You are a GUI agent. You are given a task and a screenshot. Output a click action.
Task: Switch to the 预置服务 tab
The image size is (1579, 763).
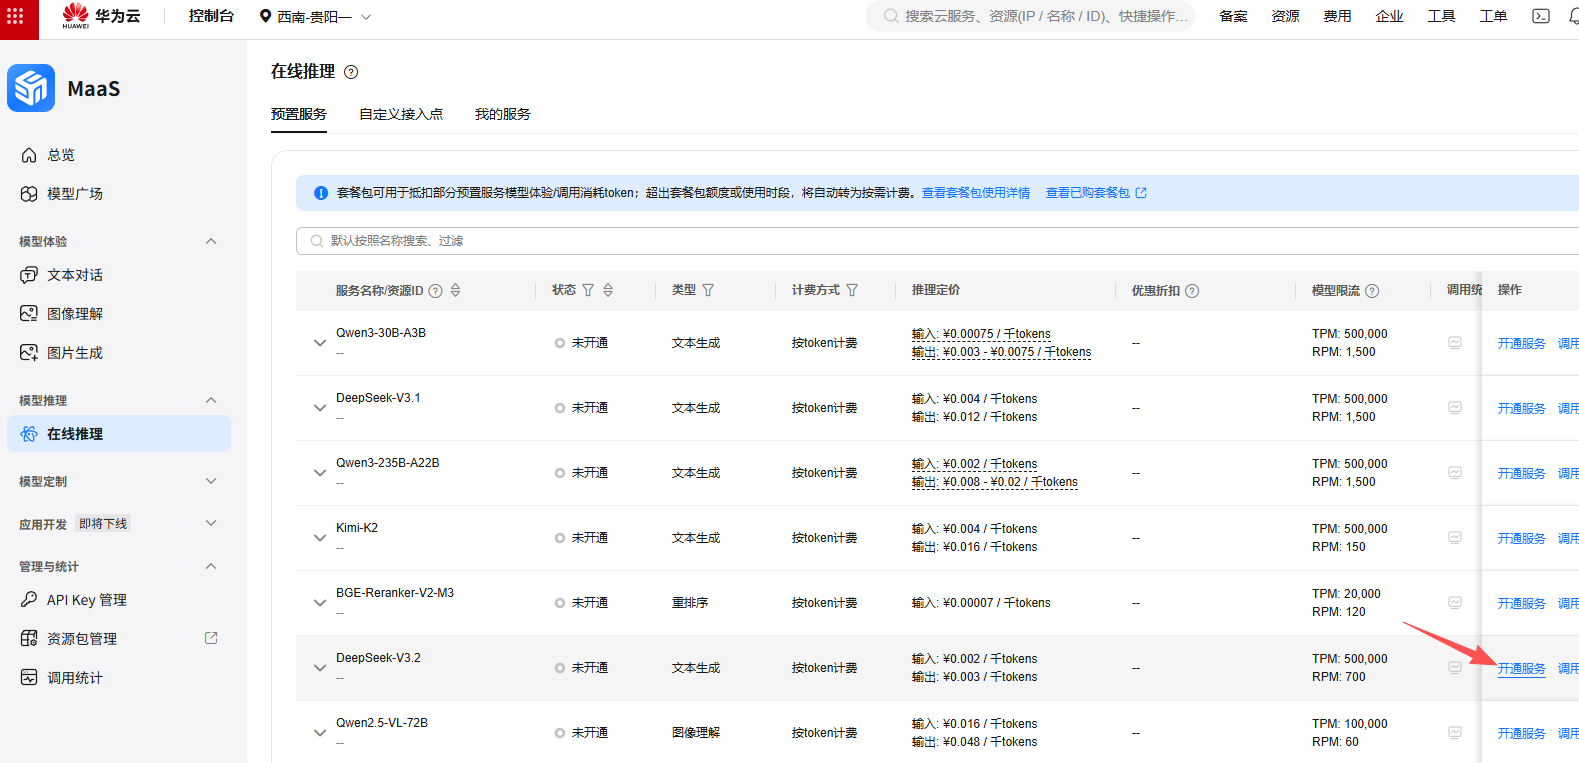point(299,114)
